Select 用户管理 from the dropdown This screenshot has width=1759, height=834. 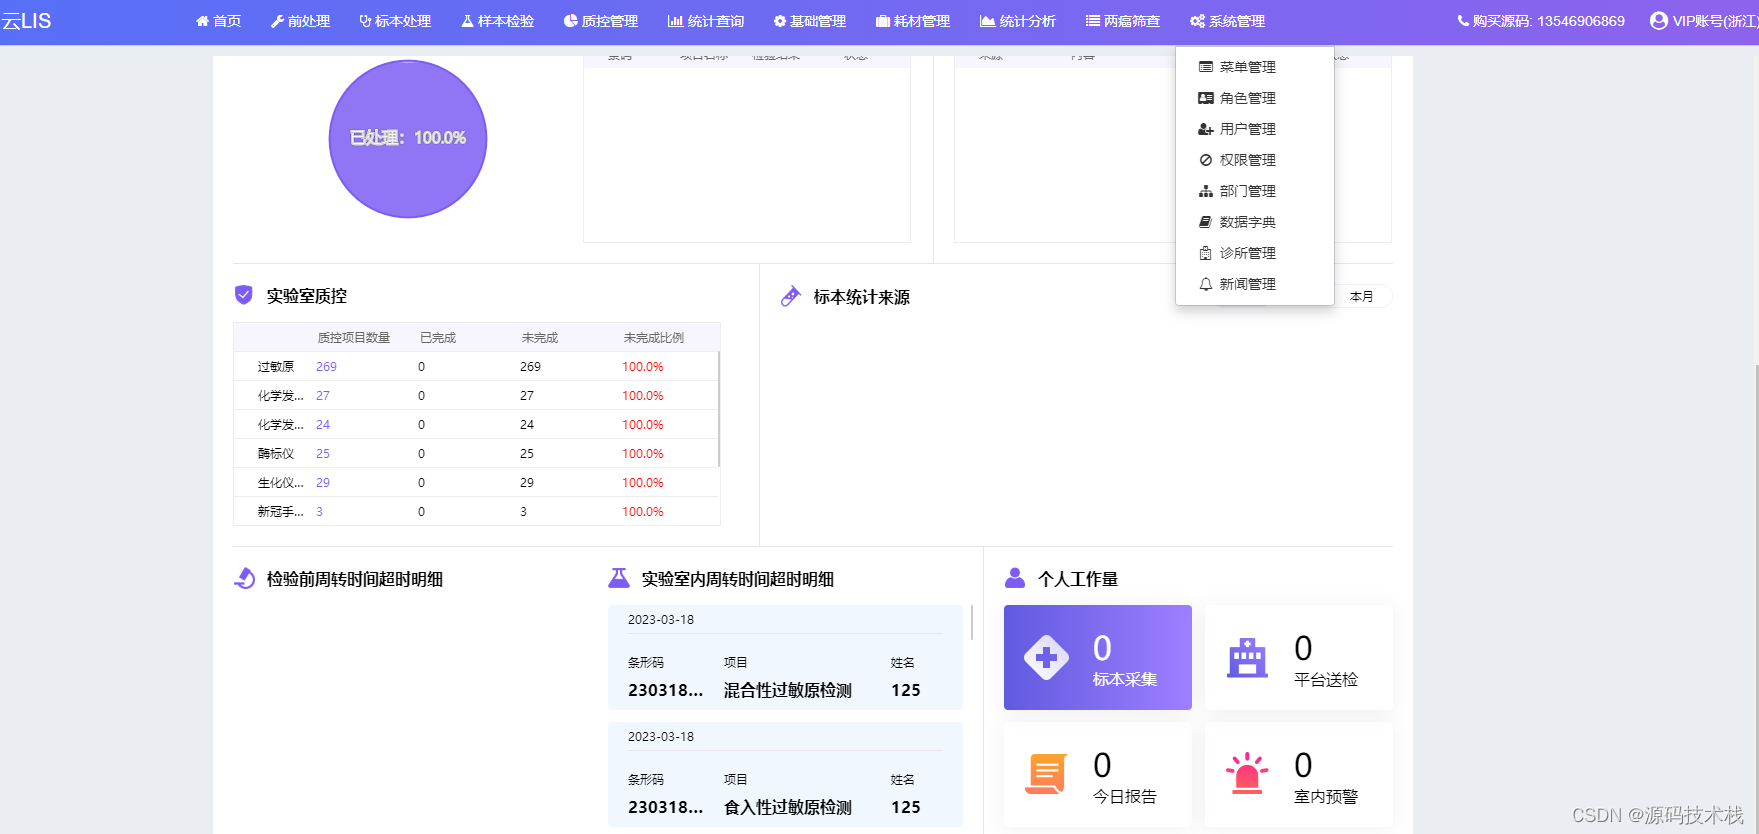point(1255,129)
